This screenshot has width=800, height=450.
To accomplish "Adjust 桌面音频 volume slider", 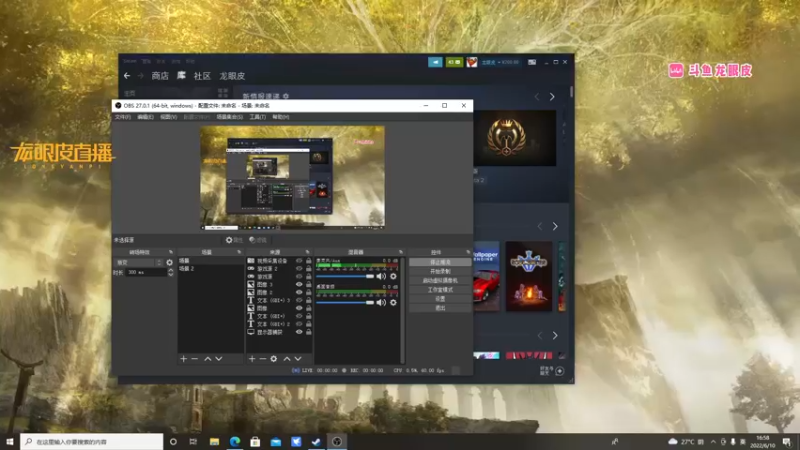I will click(x=345, y=302).
